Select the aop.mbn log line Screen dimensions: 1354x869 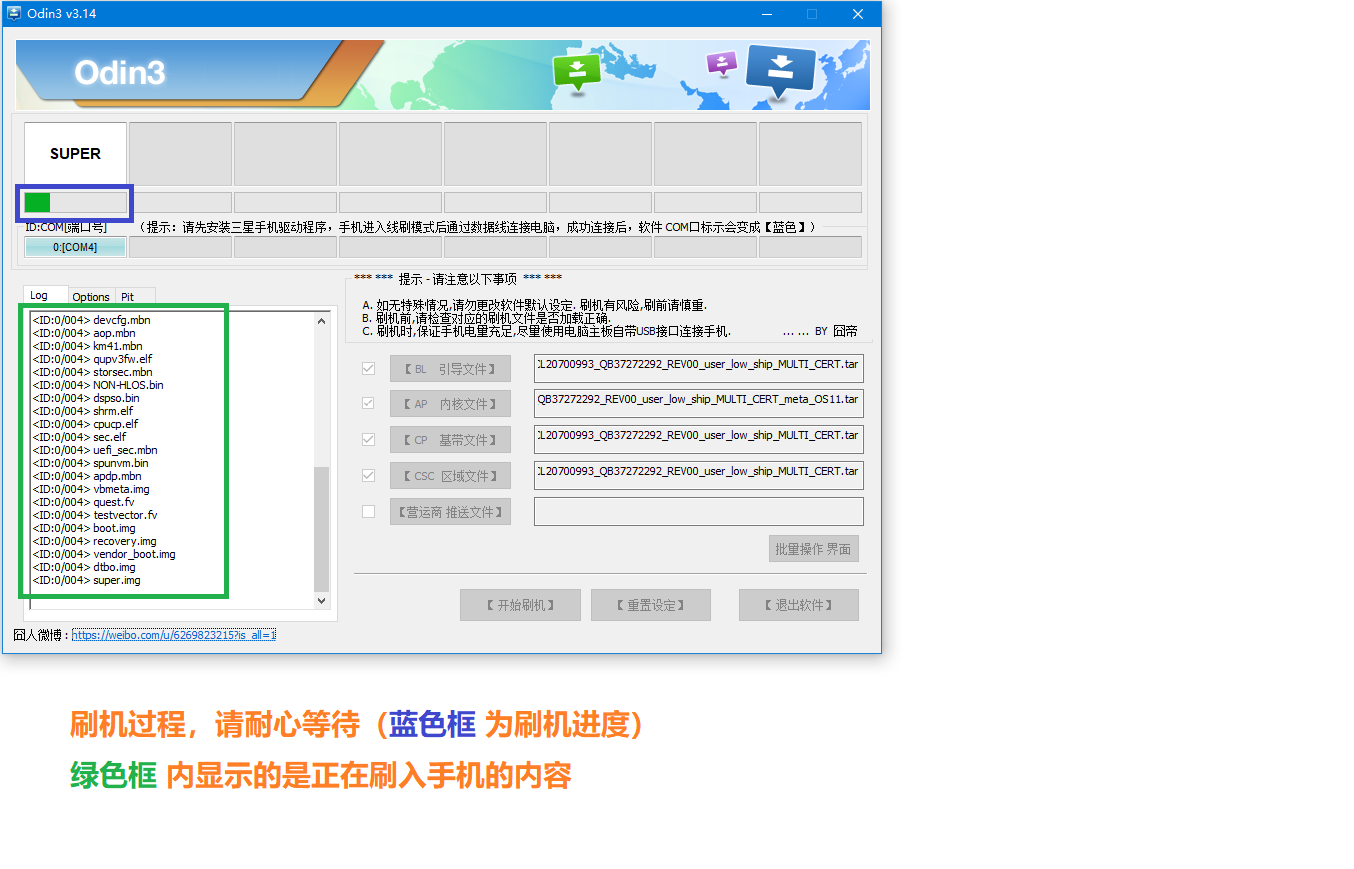84,333
